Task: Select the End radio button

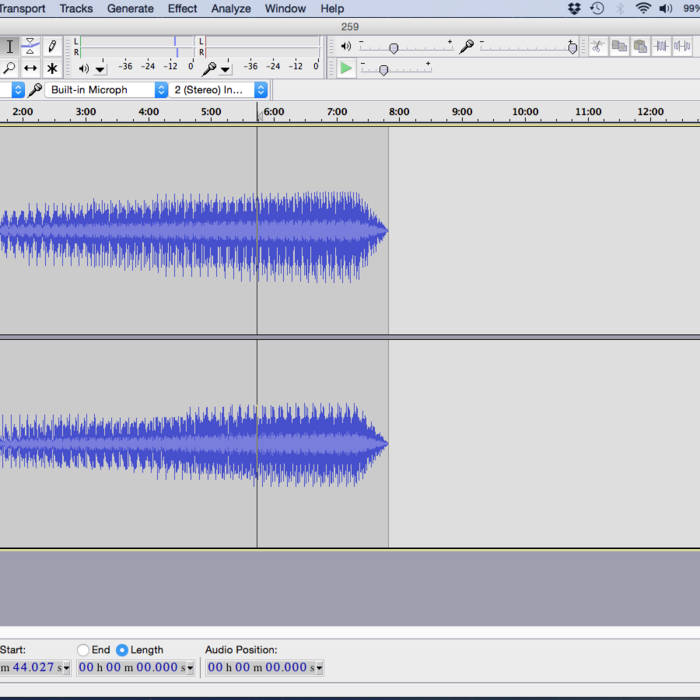Action: point(83,650)
